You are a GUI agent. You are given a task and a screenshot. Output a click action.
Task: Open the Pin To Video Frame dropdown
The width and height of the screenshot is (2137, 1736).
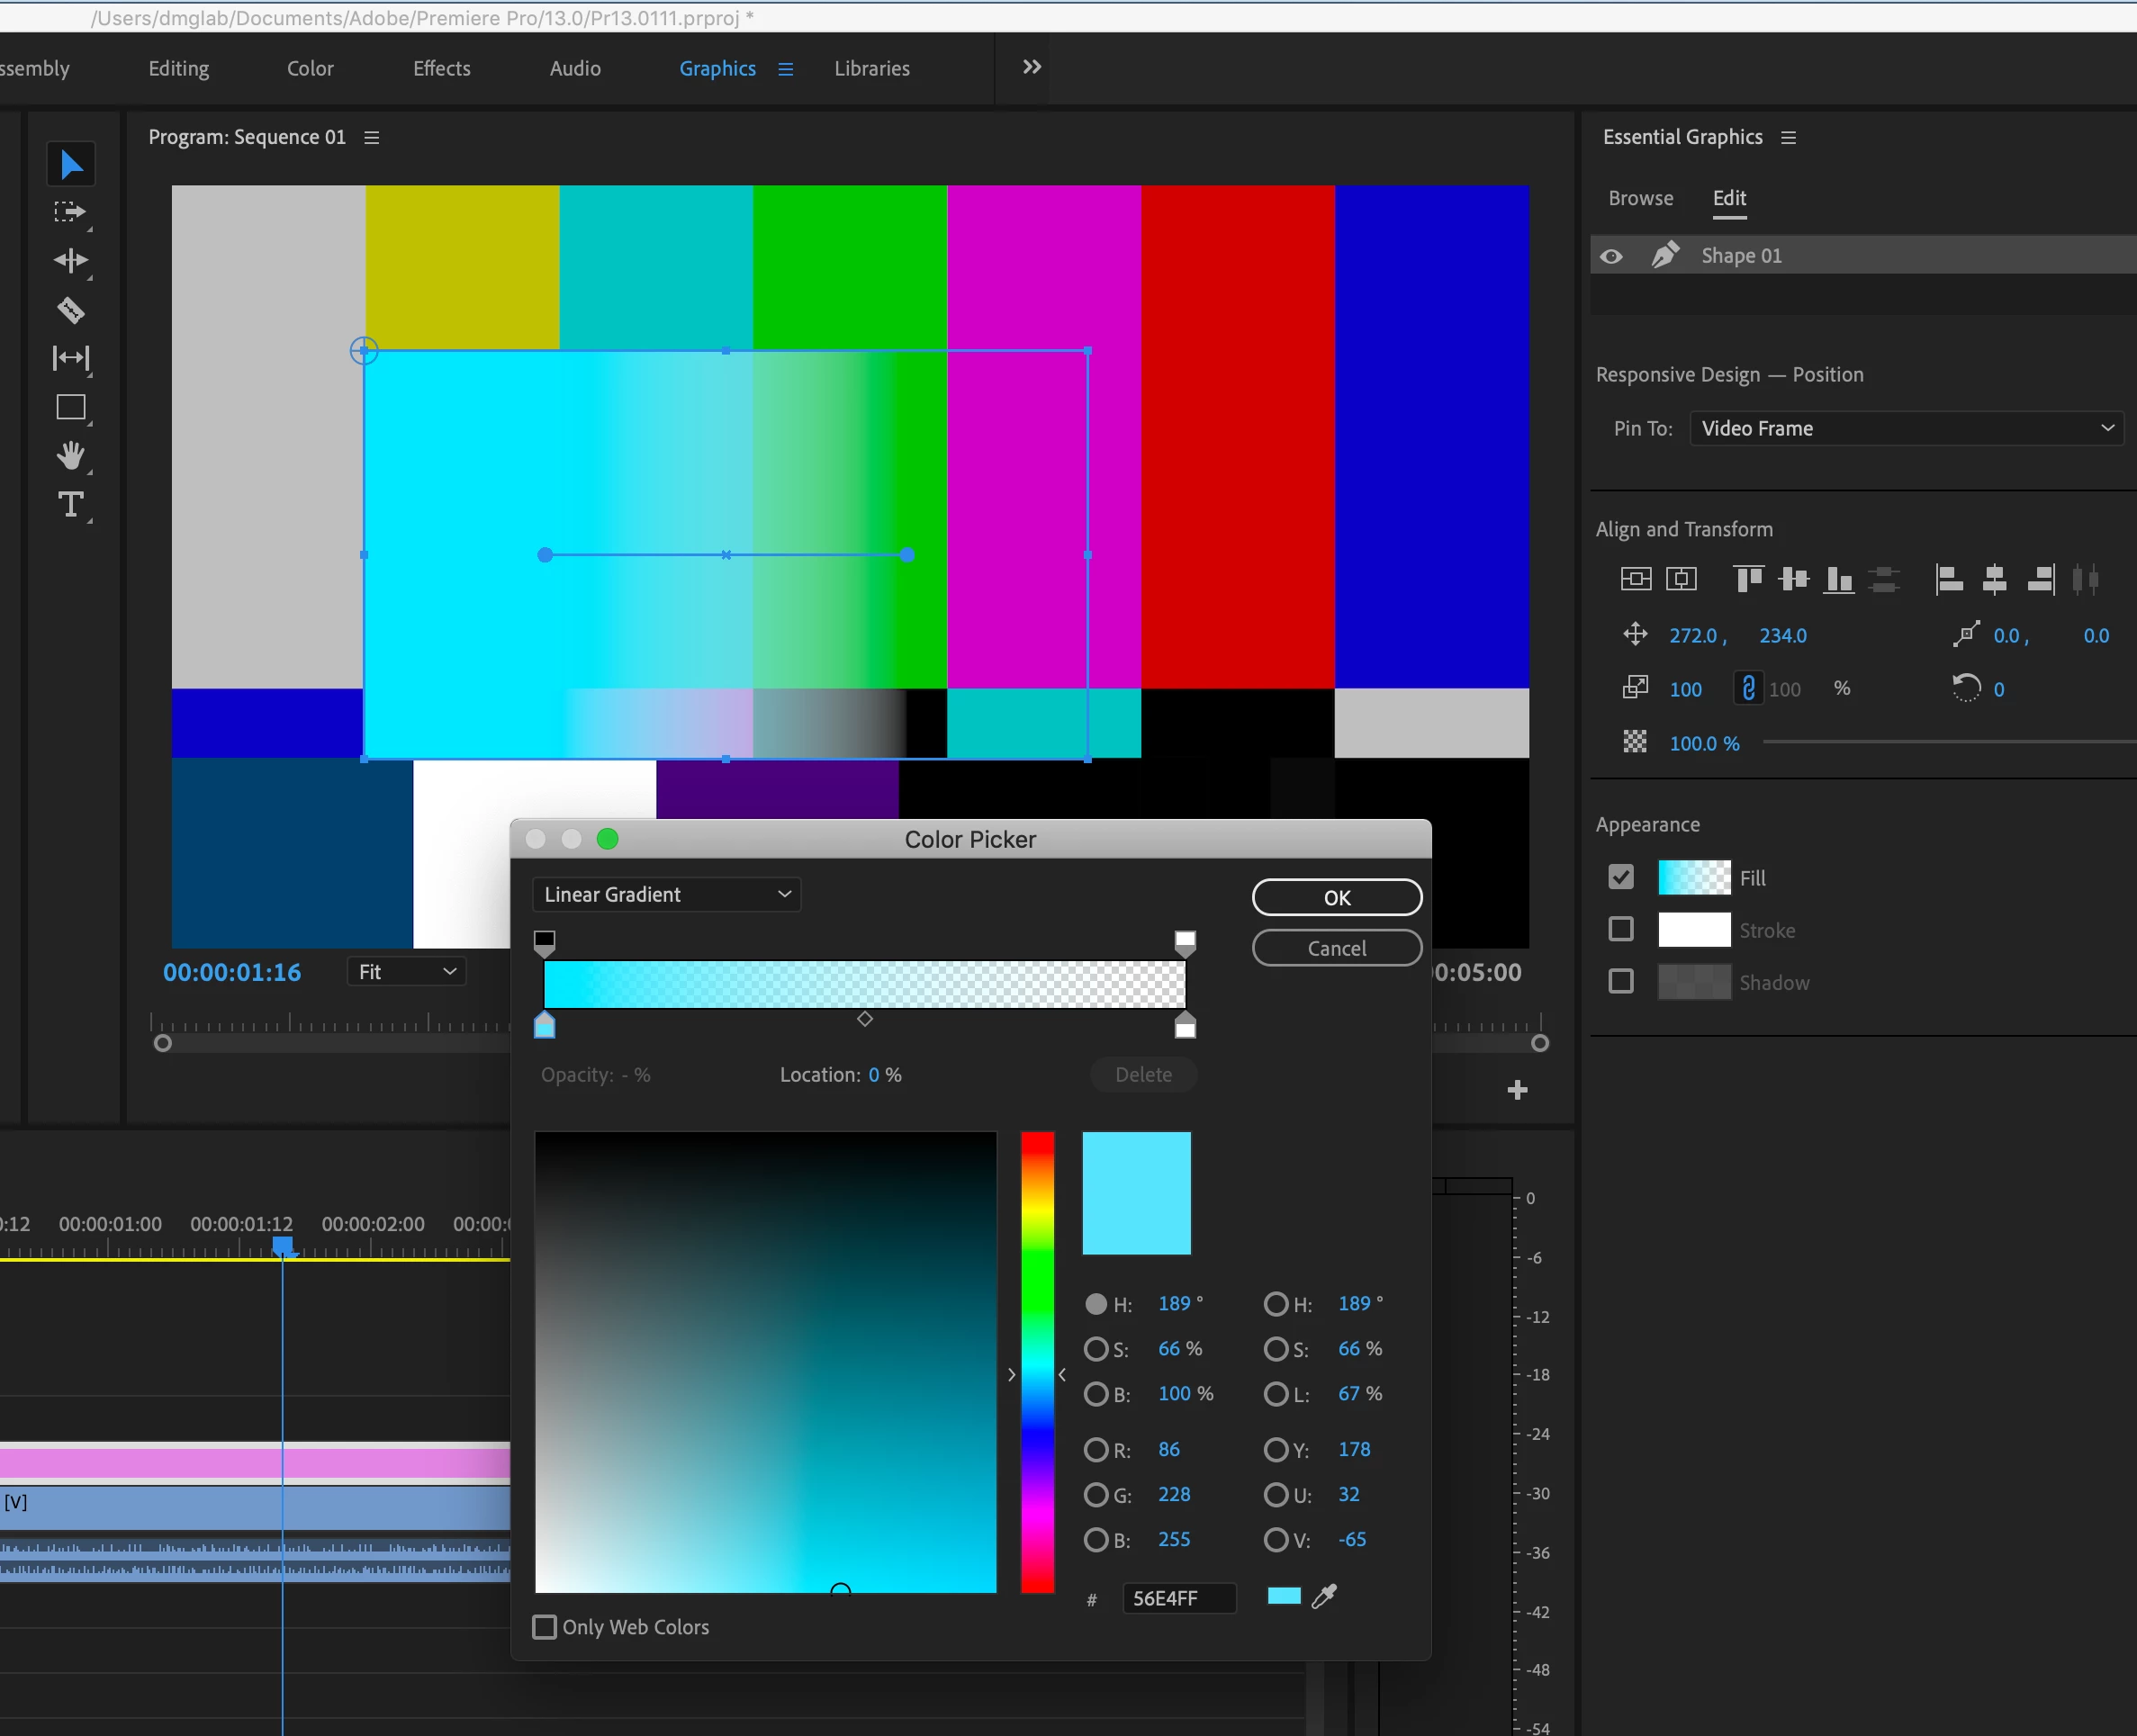click(1906, 428)
